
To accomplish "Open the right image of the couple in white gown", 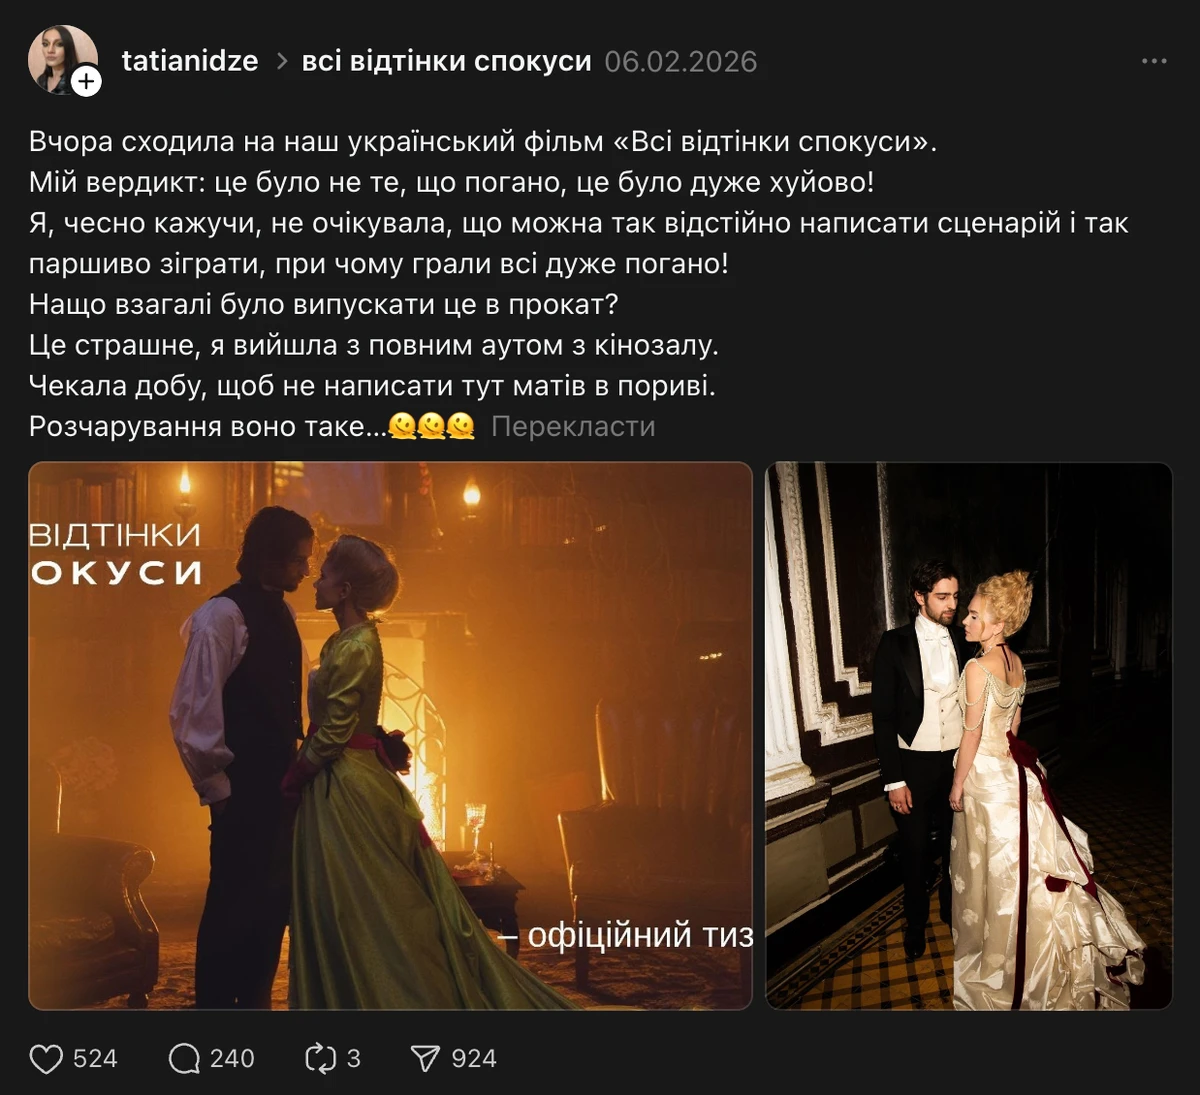I will [x=968, y=735].
